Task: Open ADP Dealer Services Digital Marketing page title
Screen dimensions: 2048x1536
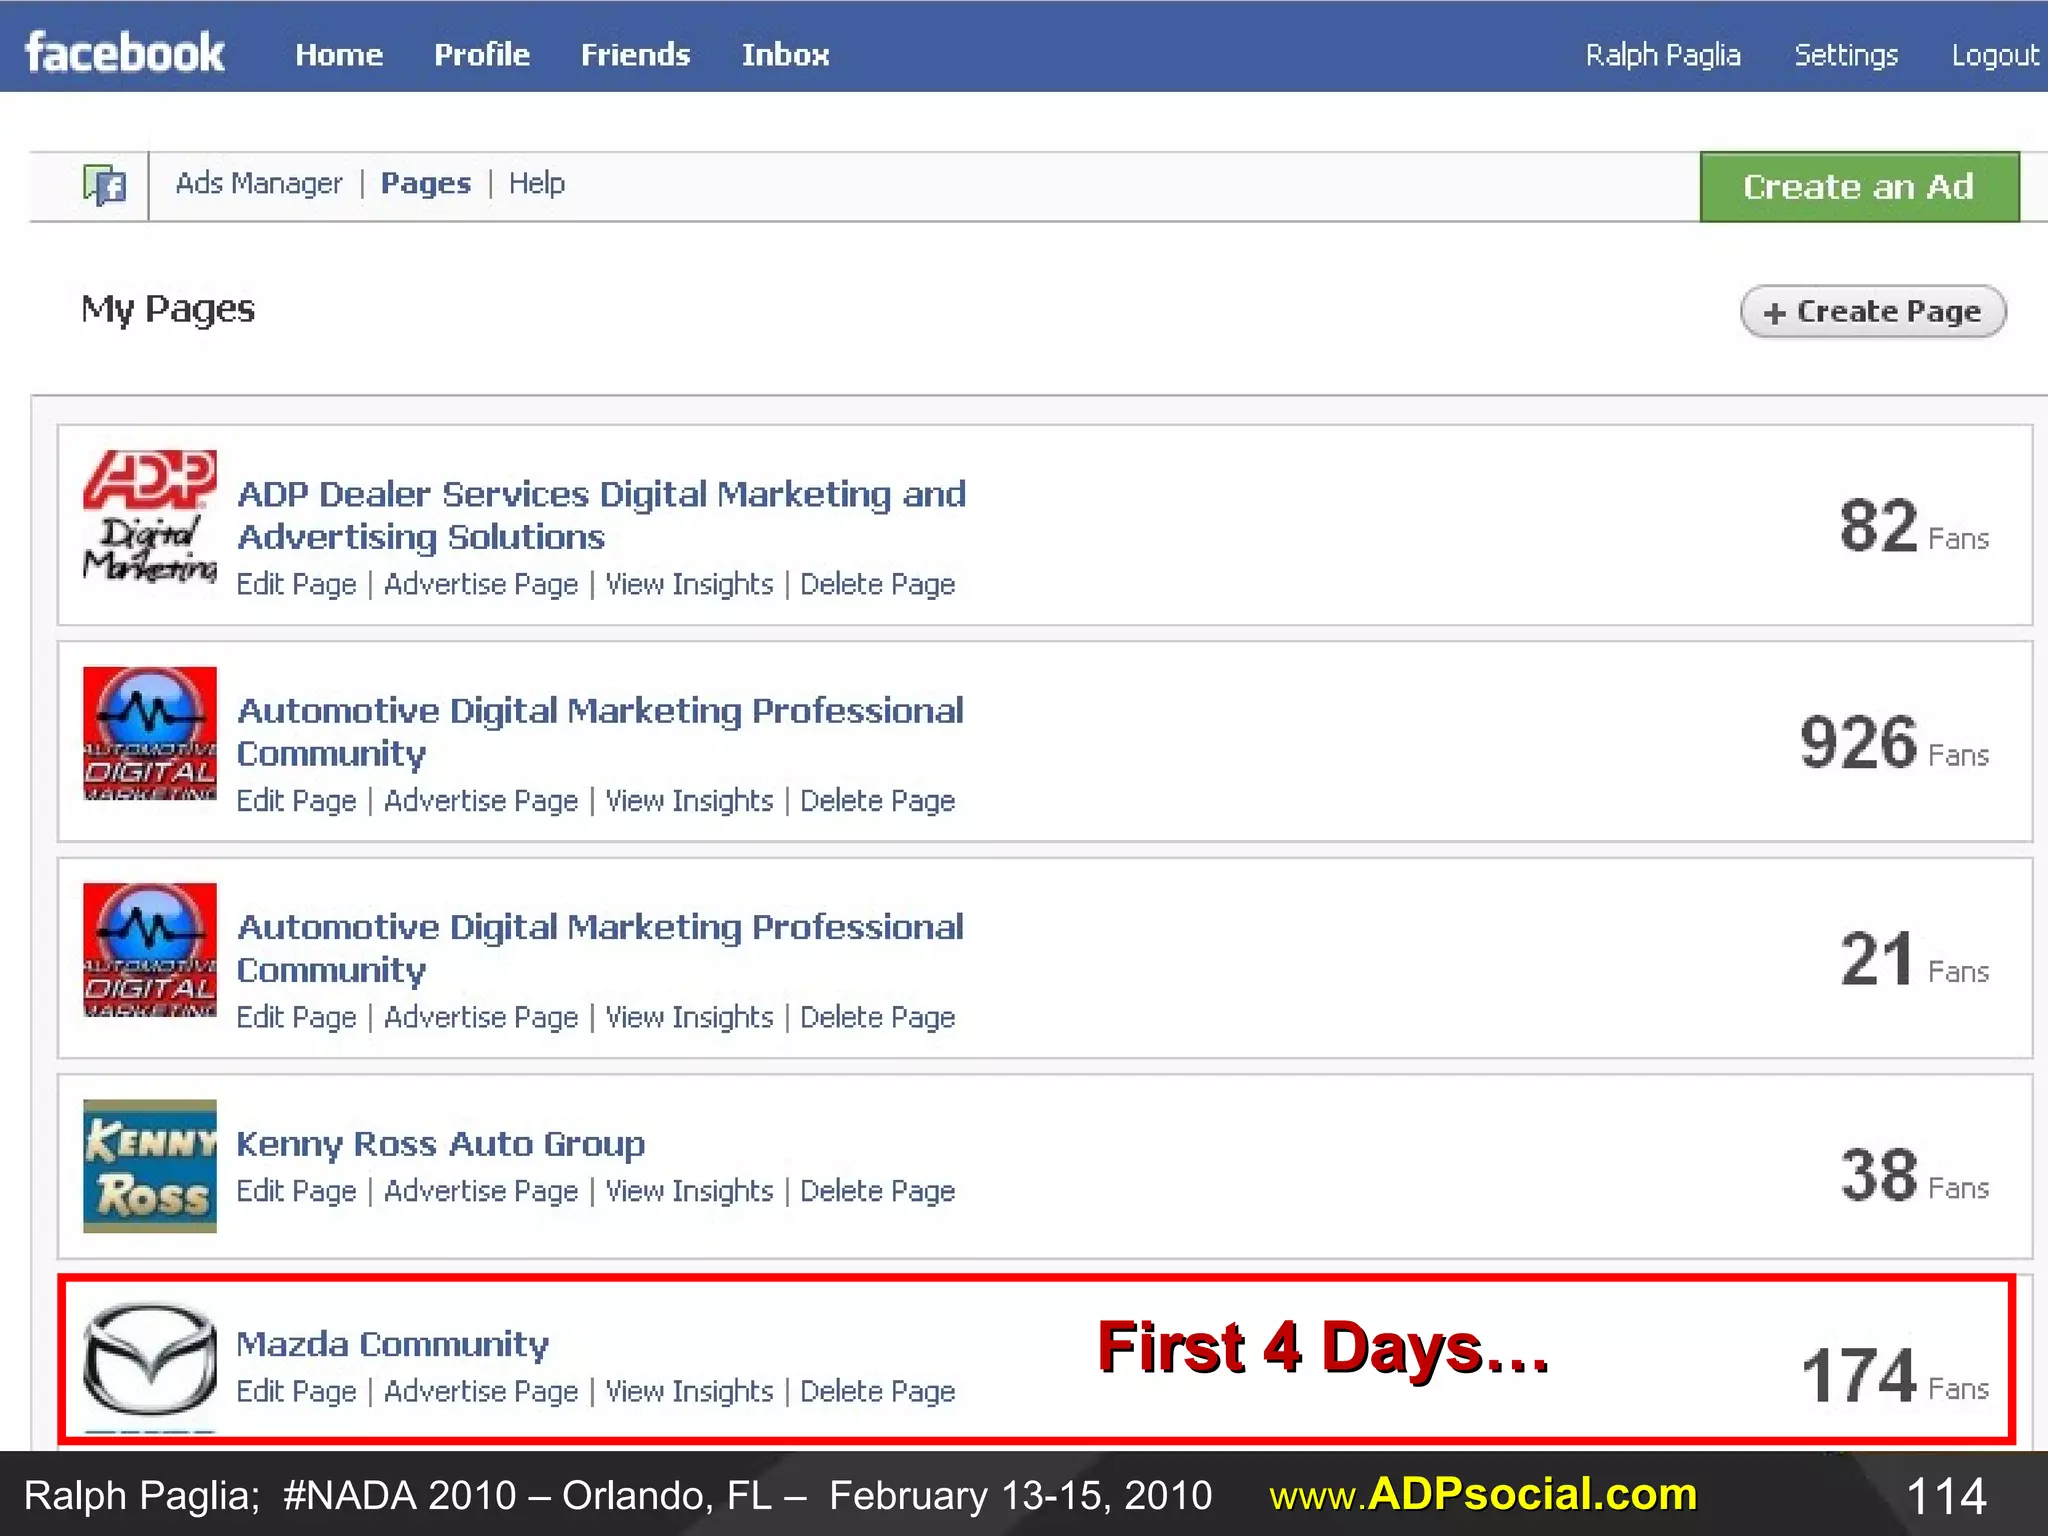Action: [601, 515]
